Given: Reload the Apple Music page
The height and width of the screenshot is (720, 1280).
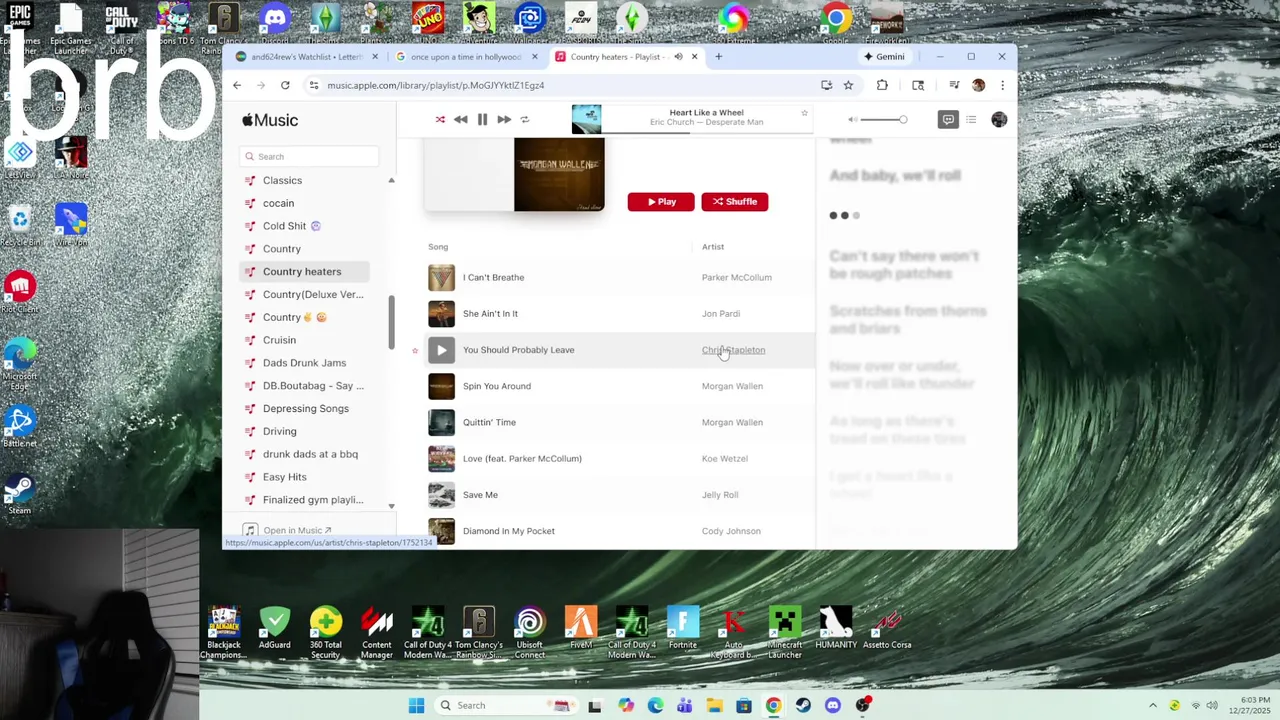Looking at the screenshot, I should click(285, 85).
